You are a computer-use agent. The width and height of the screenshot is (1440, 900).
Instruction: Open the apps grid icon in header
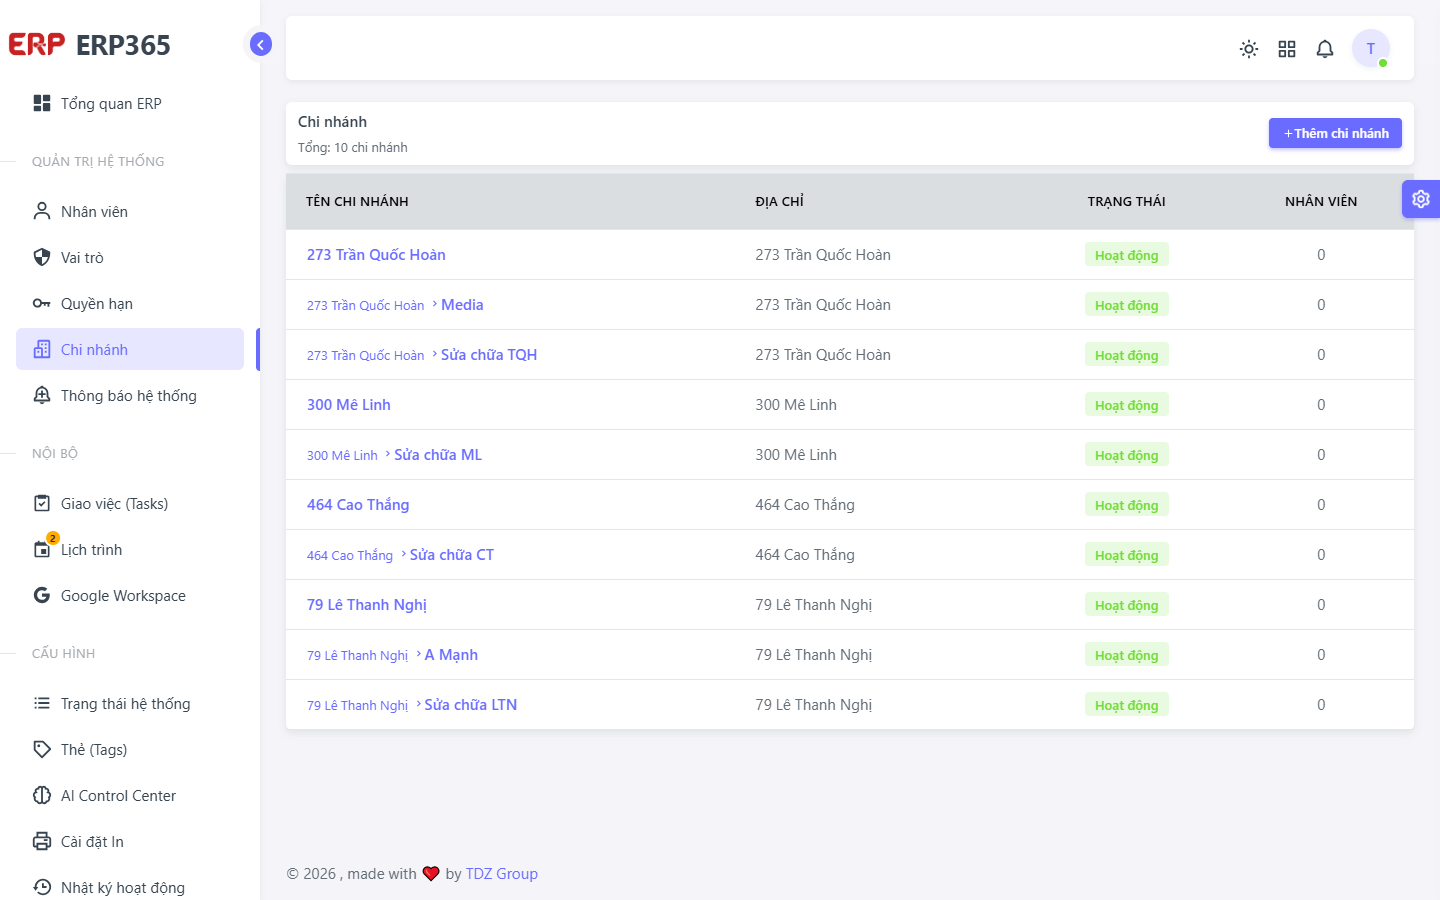pyautogui.click(x=1287, y=49)
